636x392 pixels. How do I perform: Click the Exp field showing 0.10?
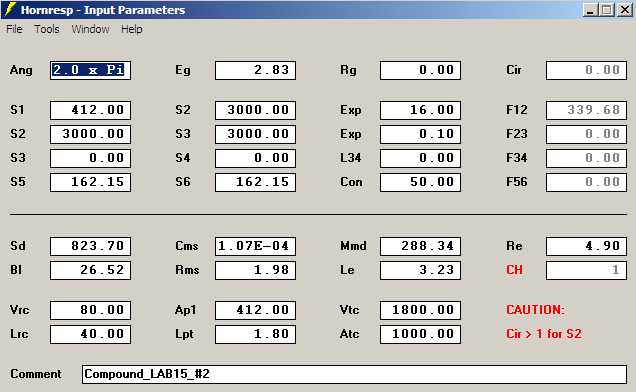[420, 134]
